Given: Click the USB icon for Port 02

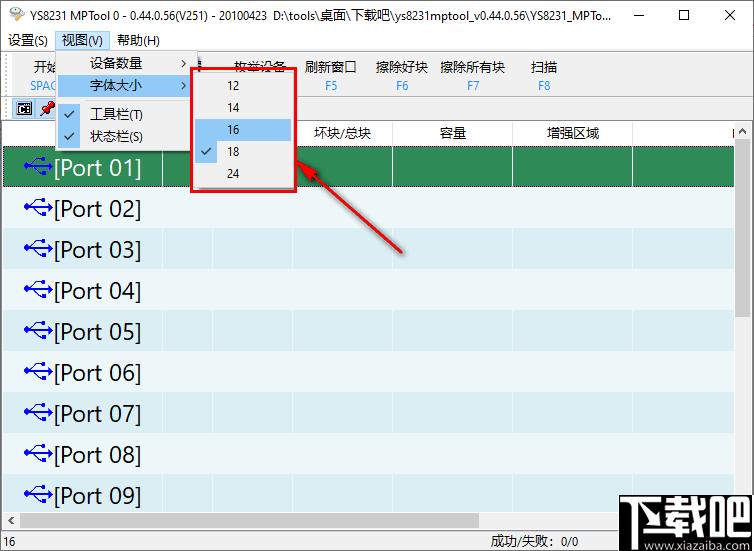Looking at the screenshot, I should (x=38, y=207).
